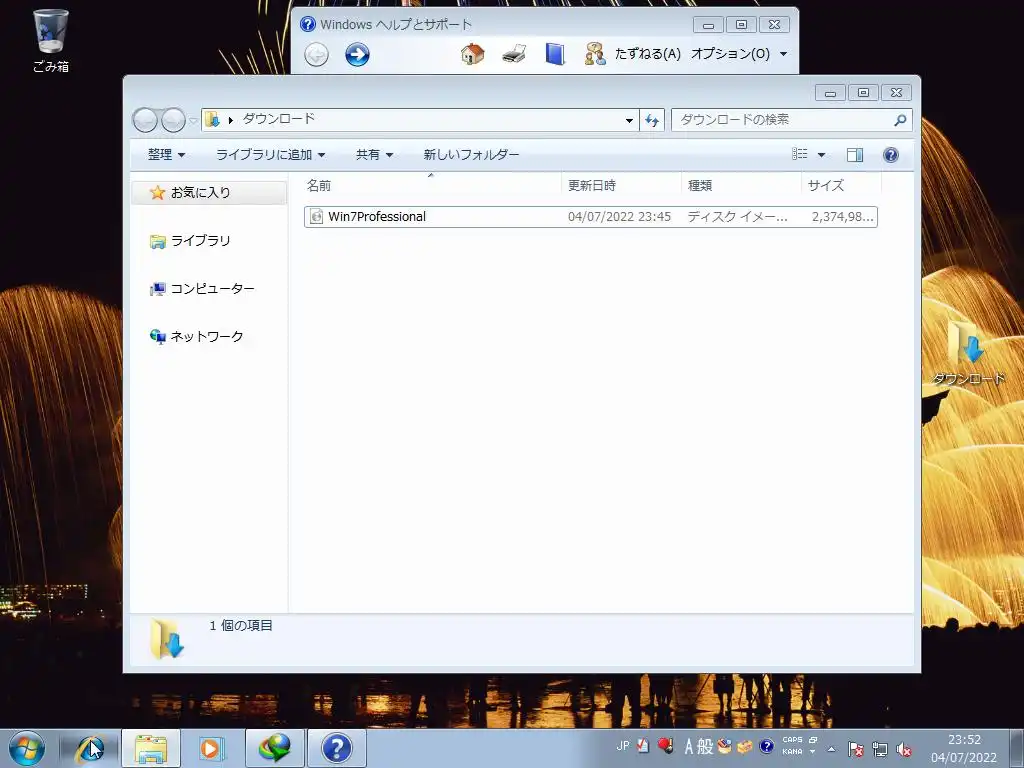This screenshot has height=768, width=1024.
Task: Sort by 名前 column
Action: [x=431, y=185]
